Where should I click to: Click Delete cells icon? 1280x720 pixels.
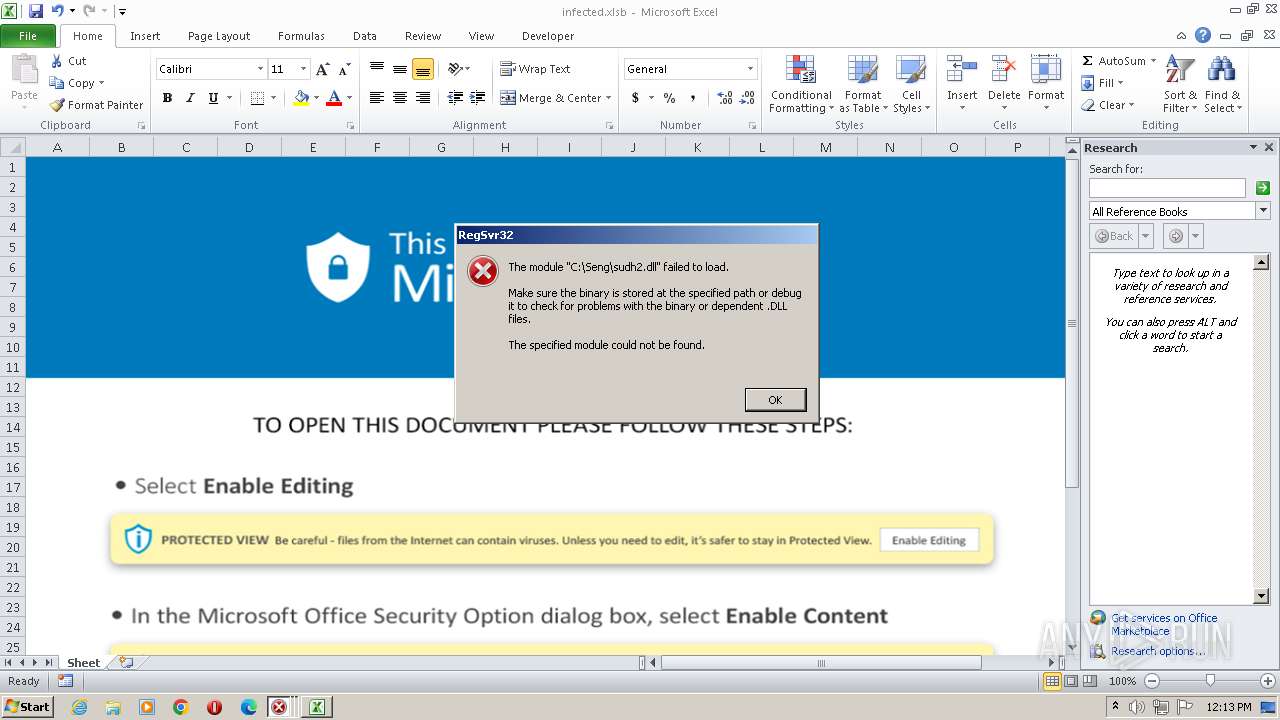1004,70
